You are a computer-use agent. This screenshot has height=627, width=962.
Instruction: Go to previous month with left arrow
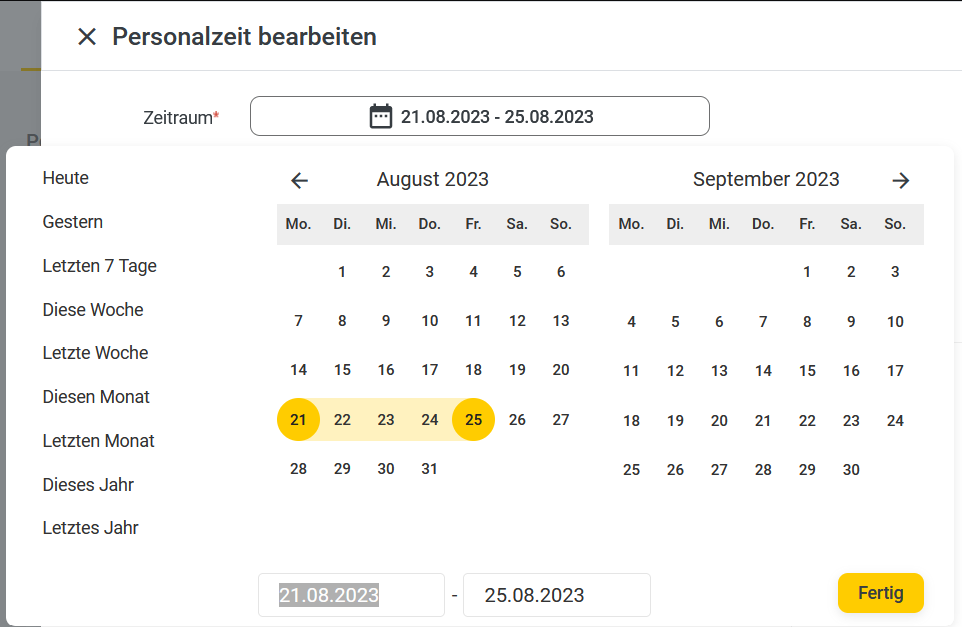coord(299,180)
